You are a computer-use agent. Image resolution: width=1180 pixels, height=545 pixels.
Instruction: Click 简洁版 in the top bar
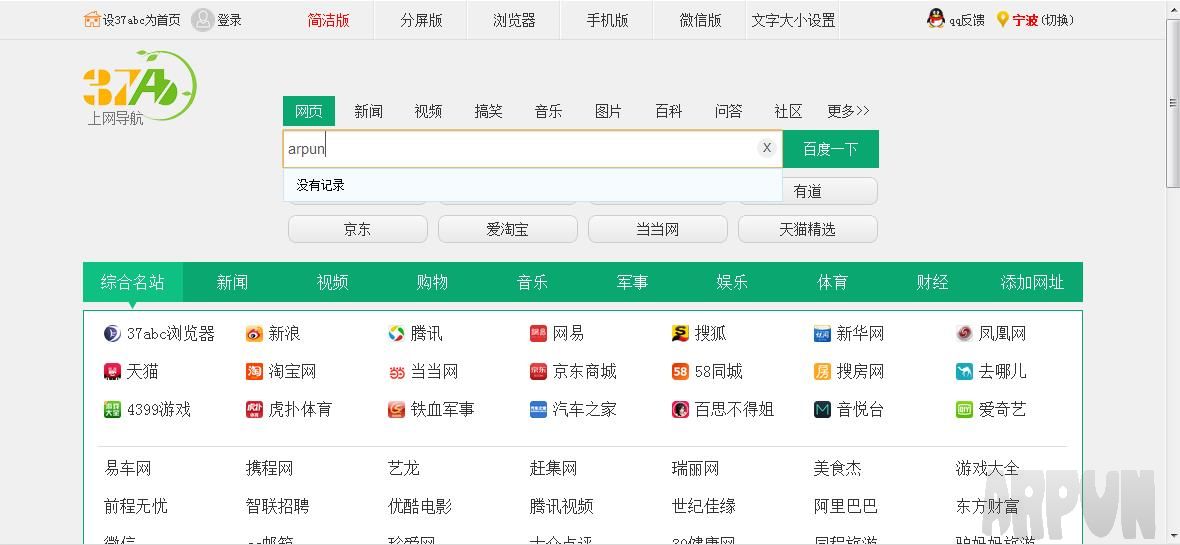329,20
